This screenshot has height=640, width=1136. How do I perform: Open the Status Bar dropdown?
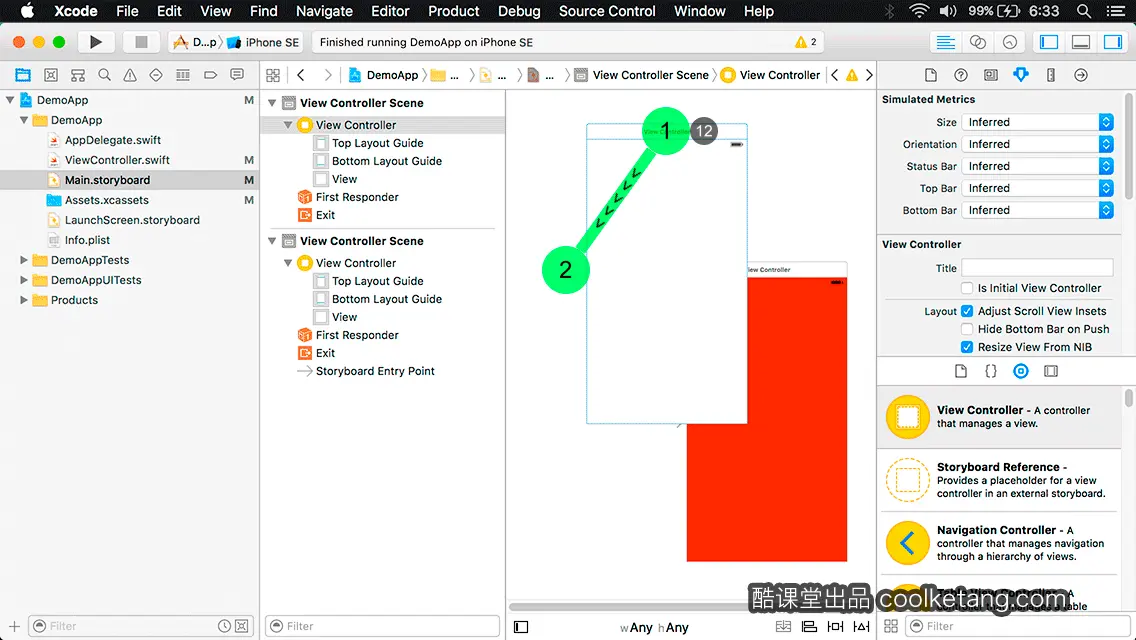(1037, 166)
